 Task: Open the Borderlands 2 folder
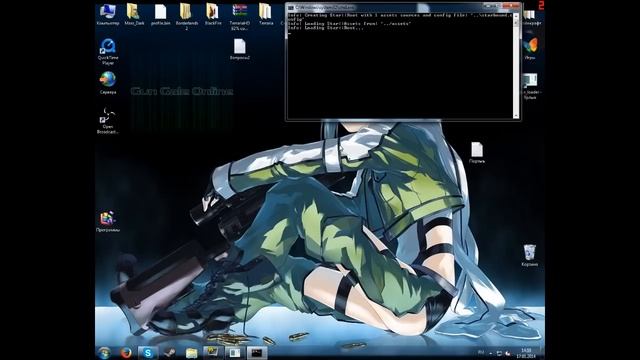(x=187, y=16)
